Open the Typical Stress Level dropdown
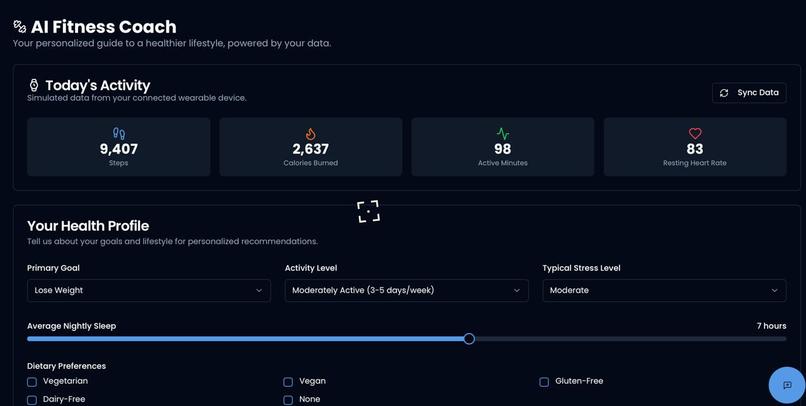806x406 pixels. (664, 290)
